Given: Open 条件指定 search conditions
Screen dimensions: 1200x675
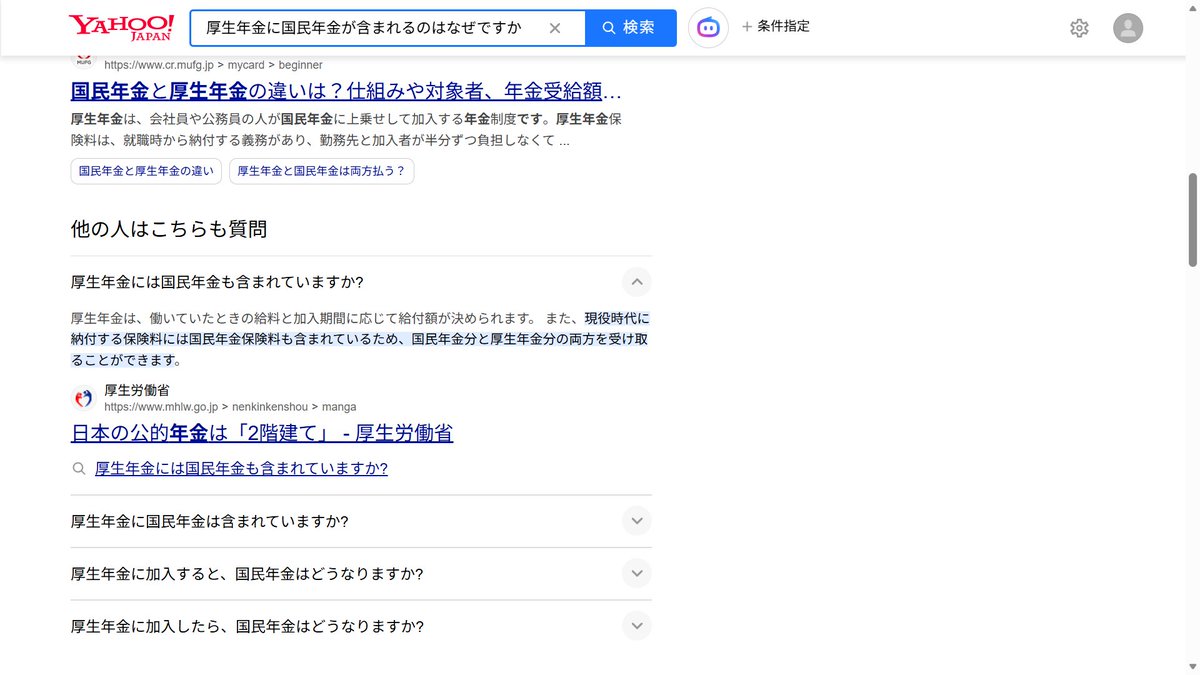Looking at the screenshot, I should [775, 27].
